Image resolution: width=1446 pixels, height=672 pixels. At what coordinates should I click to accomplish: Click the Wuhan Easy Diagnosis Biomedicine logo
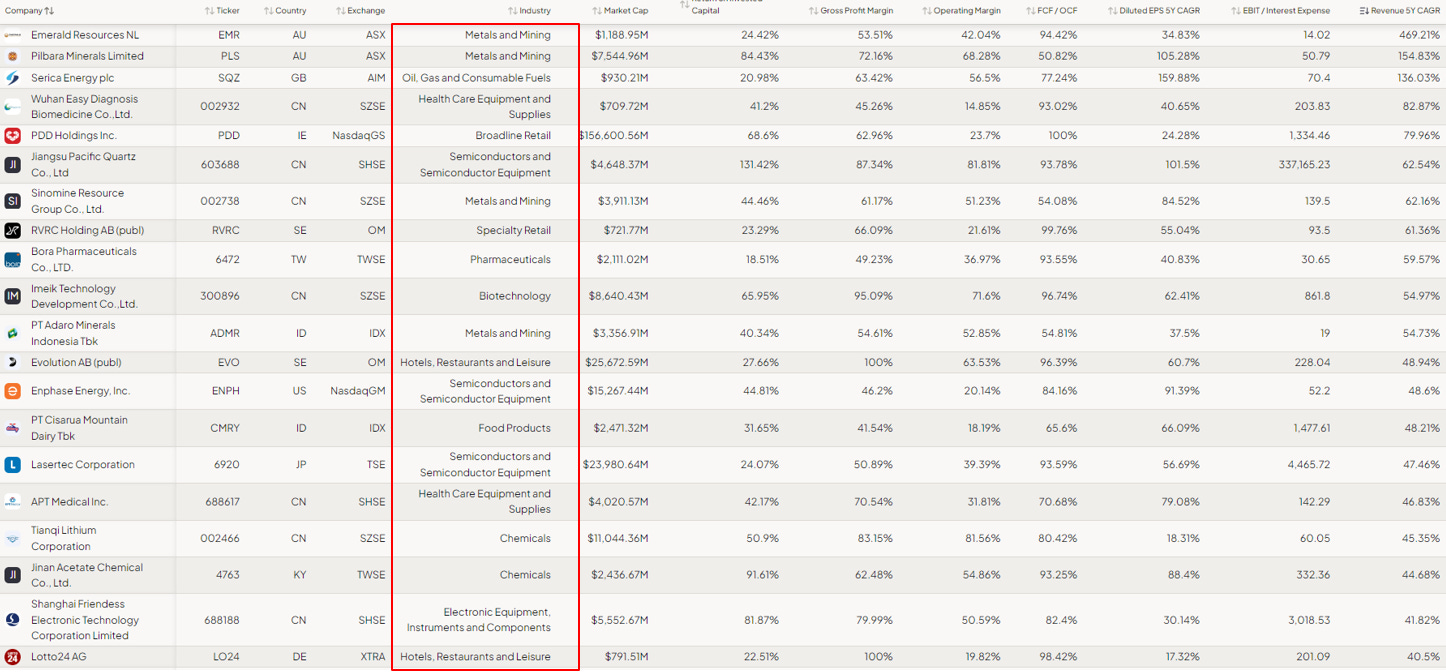tap(13, 107)
